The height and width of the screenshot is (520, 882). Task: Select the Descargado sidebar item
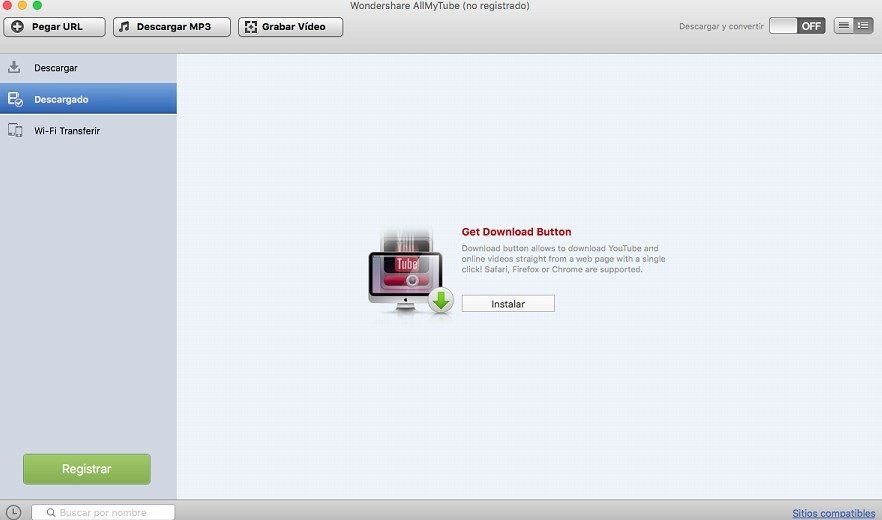(88, 99)
